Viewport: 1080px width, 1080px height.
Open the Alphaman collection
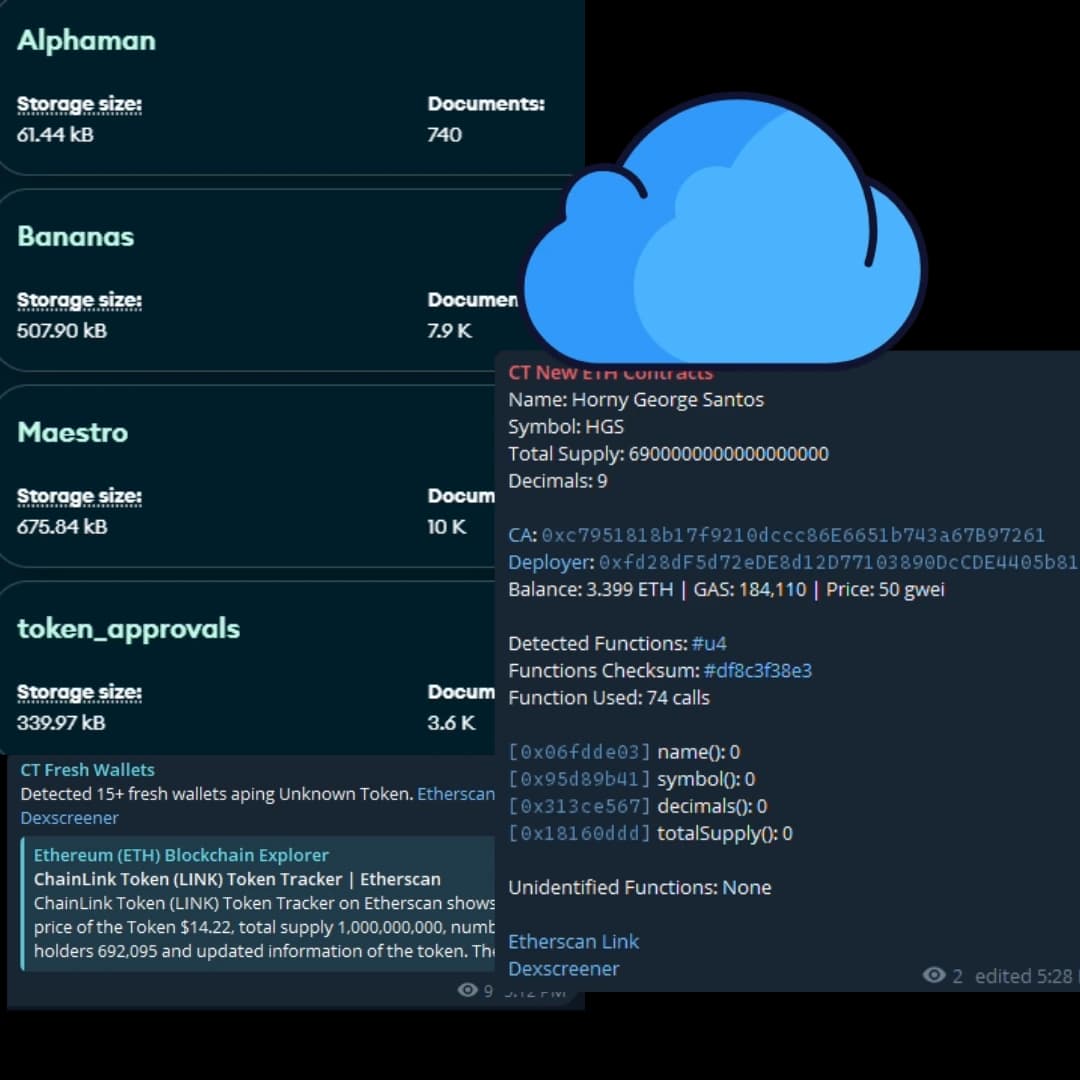click(86, 41)
